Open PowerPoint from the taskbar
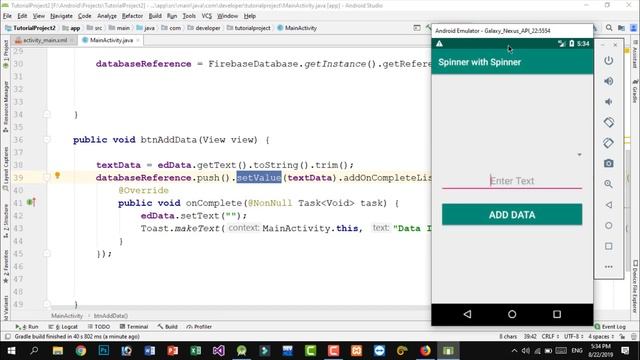This screenshot has height=360, width=640. coord(173,351)
